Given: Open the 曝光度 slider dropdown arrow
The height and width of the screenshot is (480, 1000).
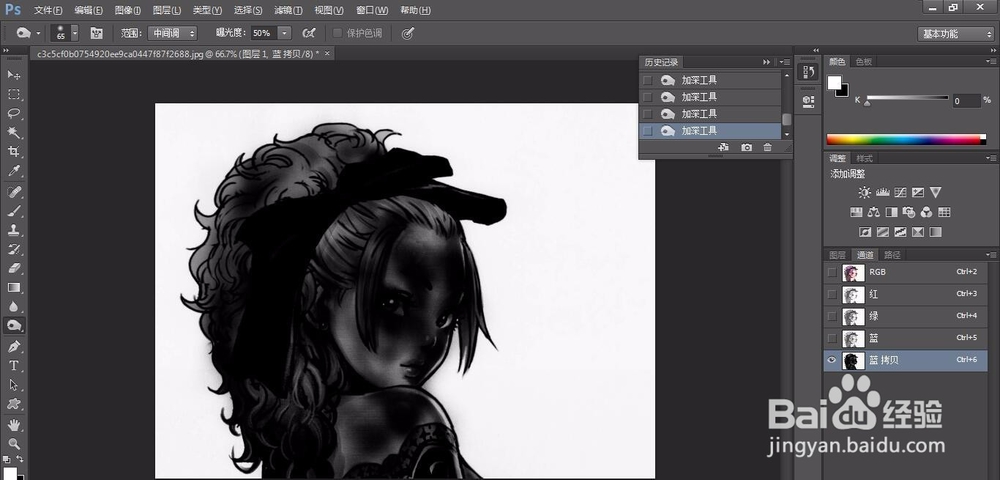Looking at the screenshot, I should [x=284, y=33].
